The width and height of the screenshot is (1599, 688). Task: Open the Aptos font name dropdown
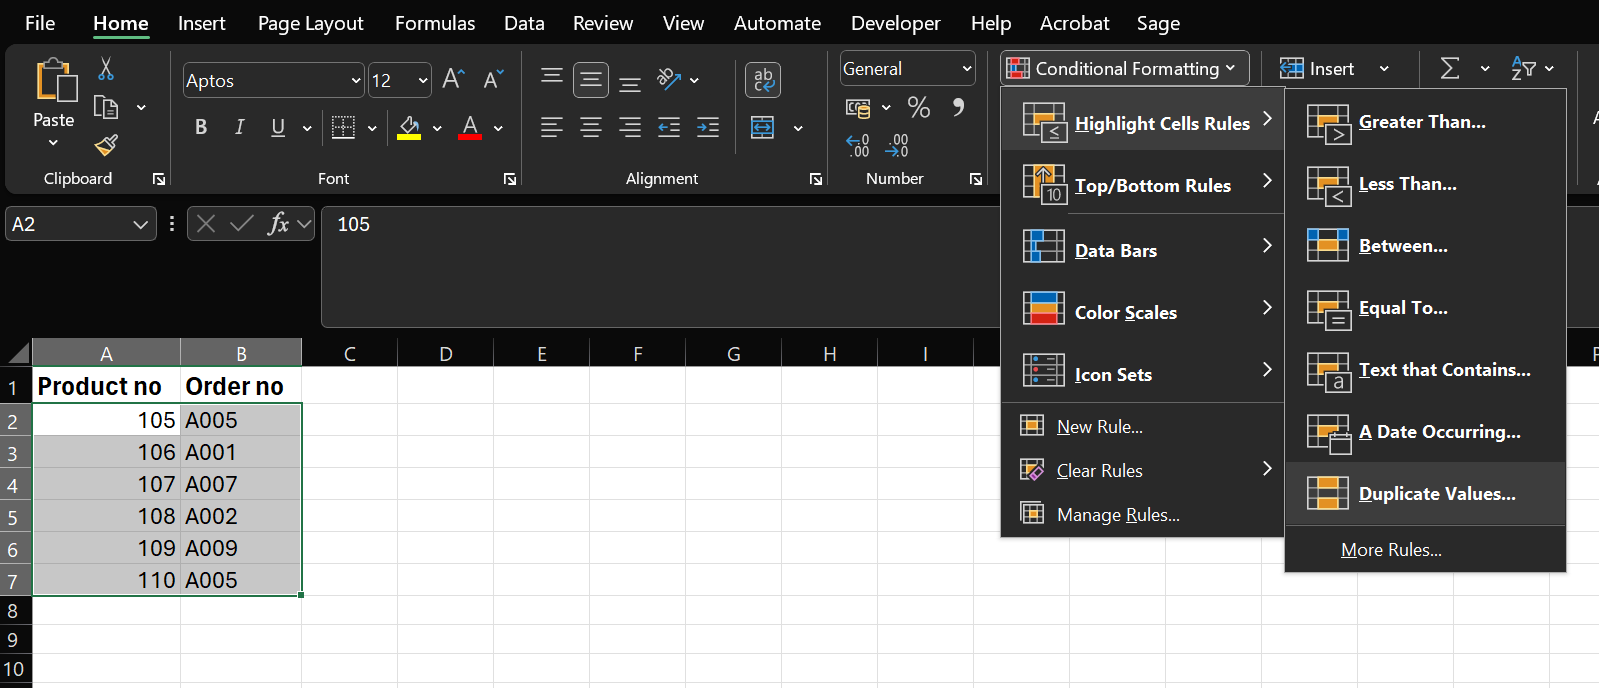(x=355, y=81)
